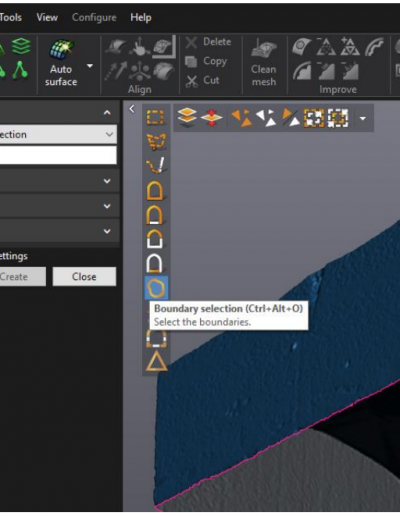Open the Help menu
This screenshot has width=400, height=516.
[x=141, y=17]
